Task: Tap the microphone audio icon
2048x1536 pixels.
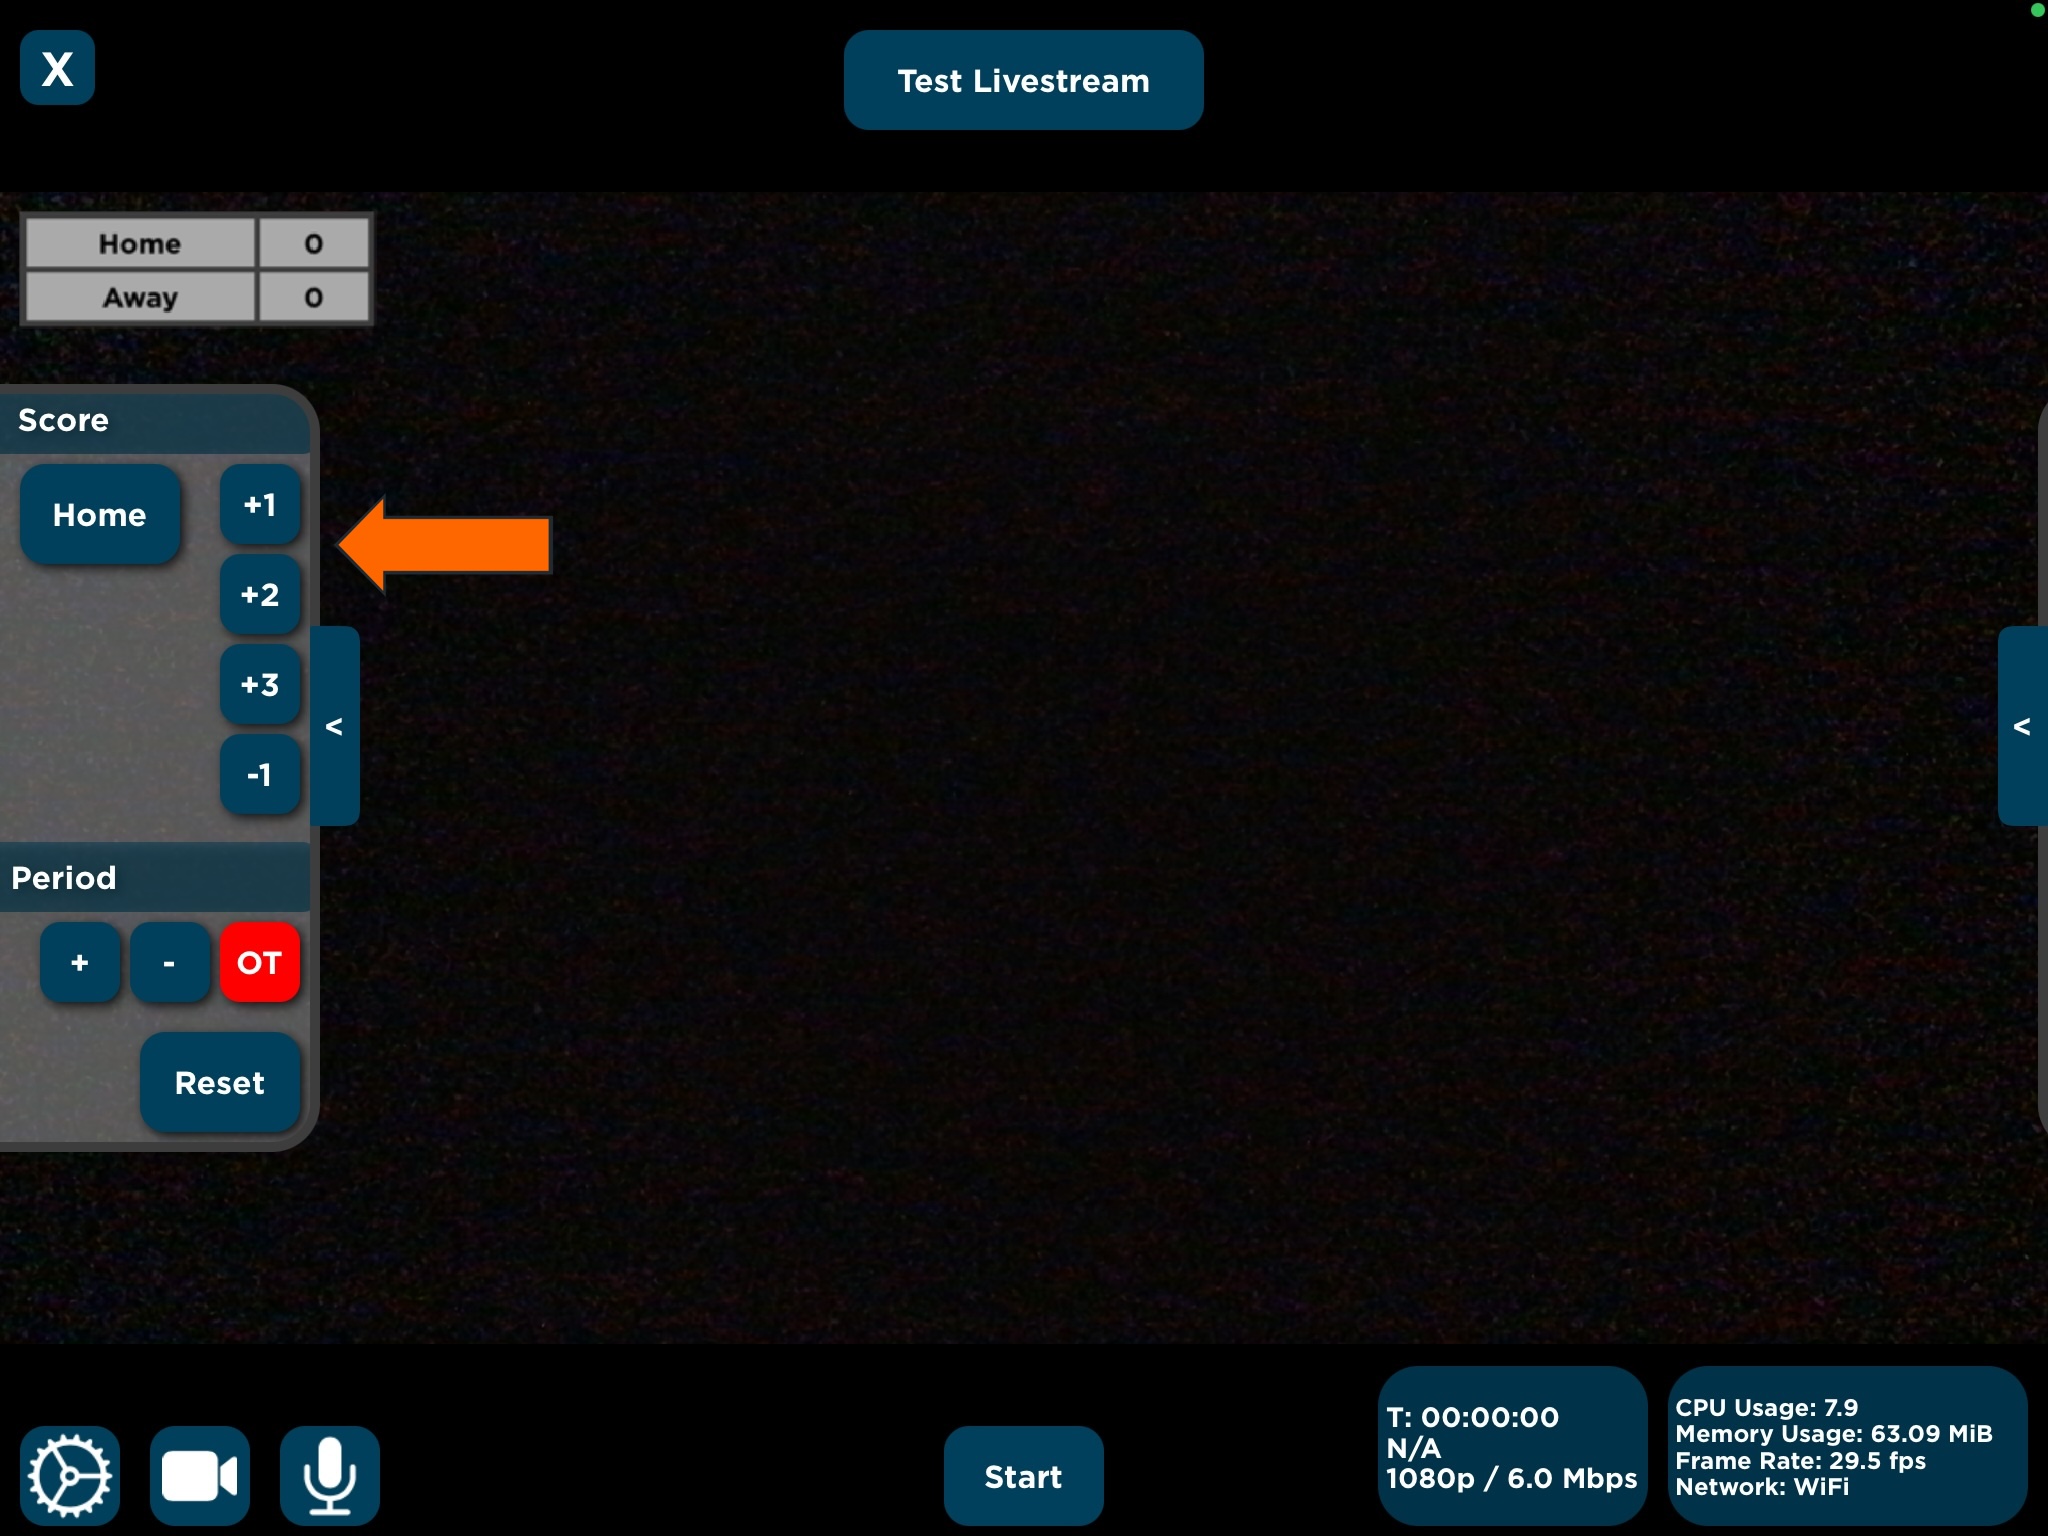Action: pyautogui.click(x=330, y=1474)
